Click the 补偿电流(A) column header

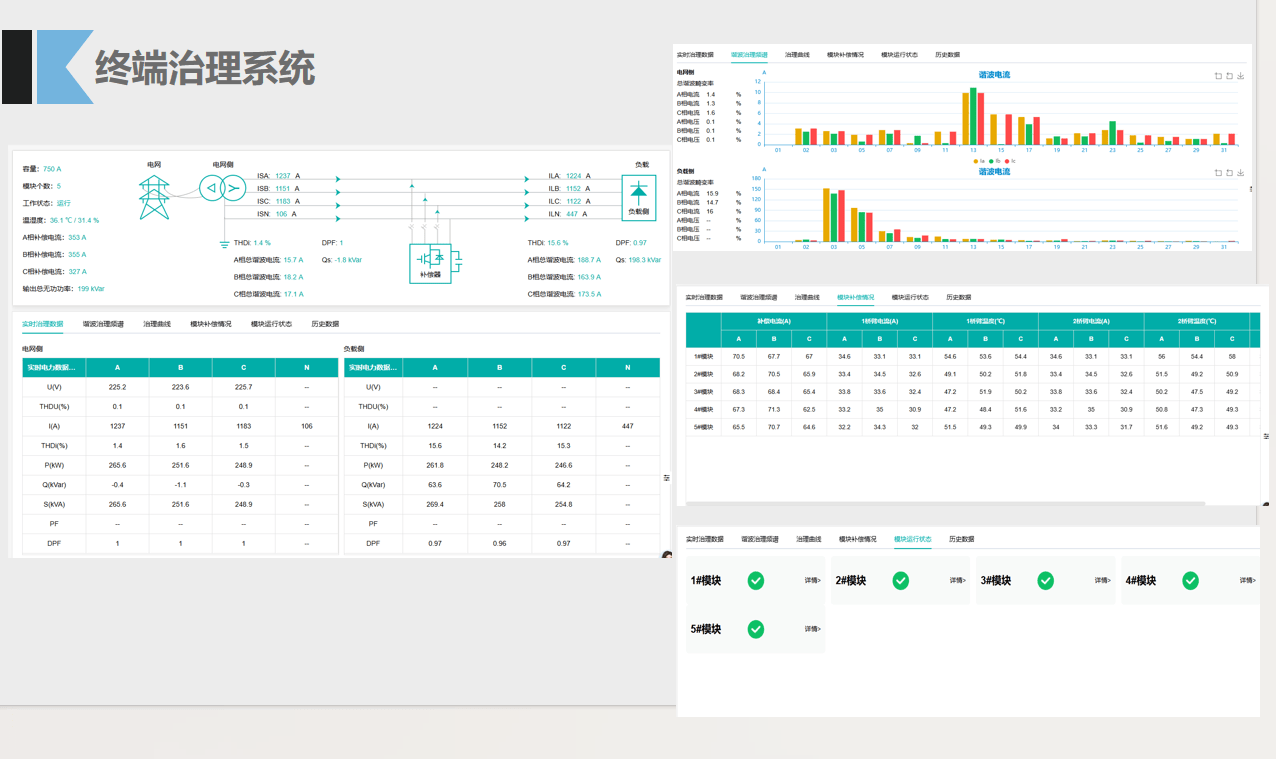[x=774, y=321]
